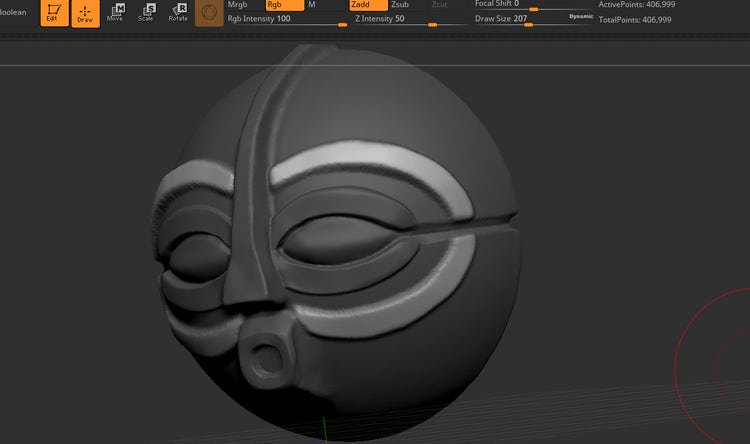This screenshot has height=444, width=750.
Task: Click the ActivePoints count readout
Action: pos(636,5)
